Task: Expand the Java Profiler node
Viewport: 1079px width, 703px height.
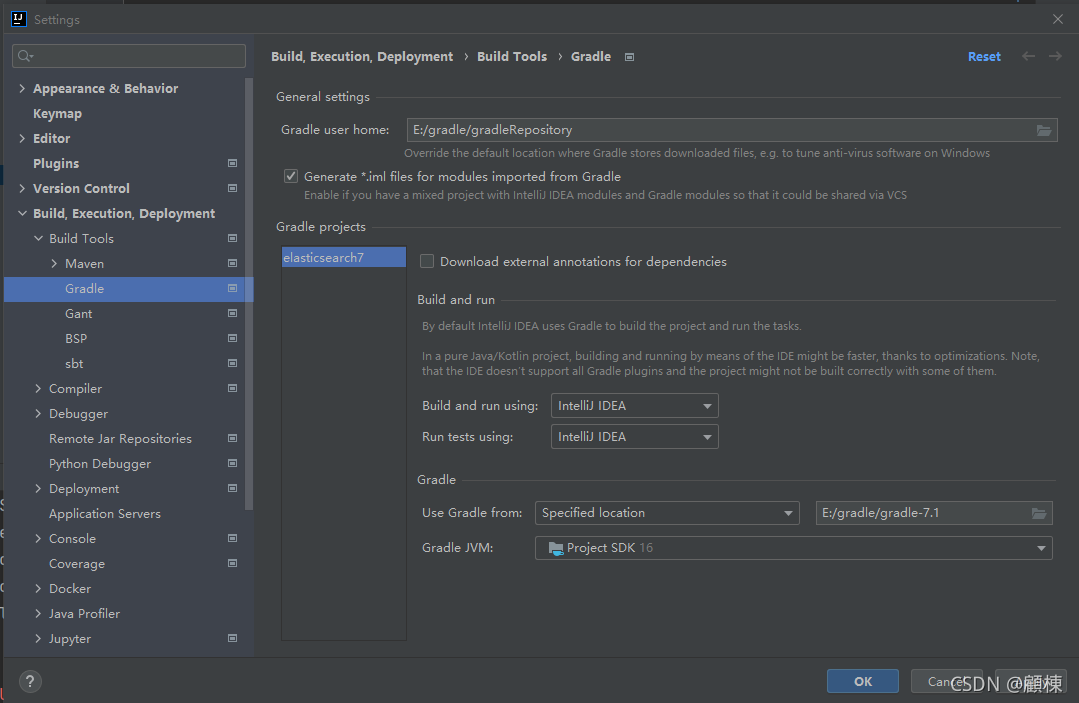Action: click(x=38, y=614)
